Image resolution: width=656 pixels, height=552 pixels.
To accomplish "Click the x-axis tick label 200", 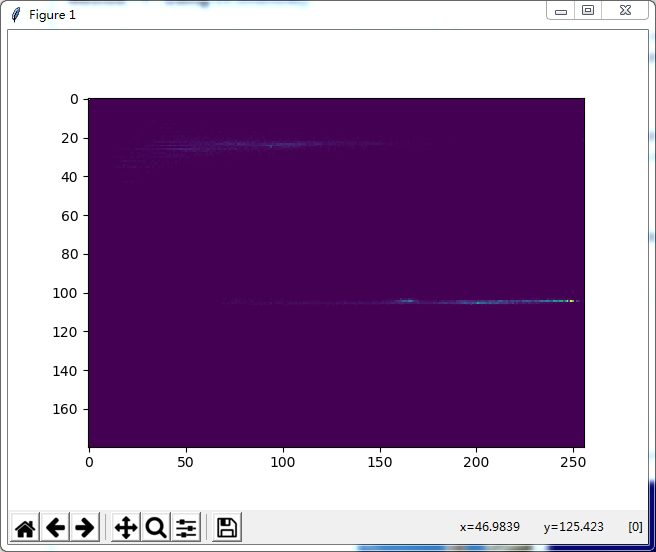I will tap(476, 462).
